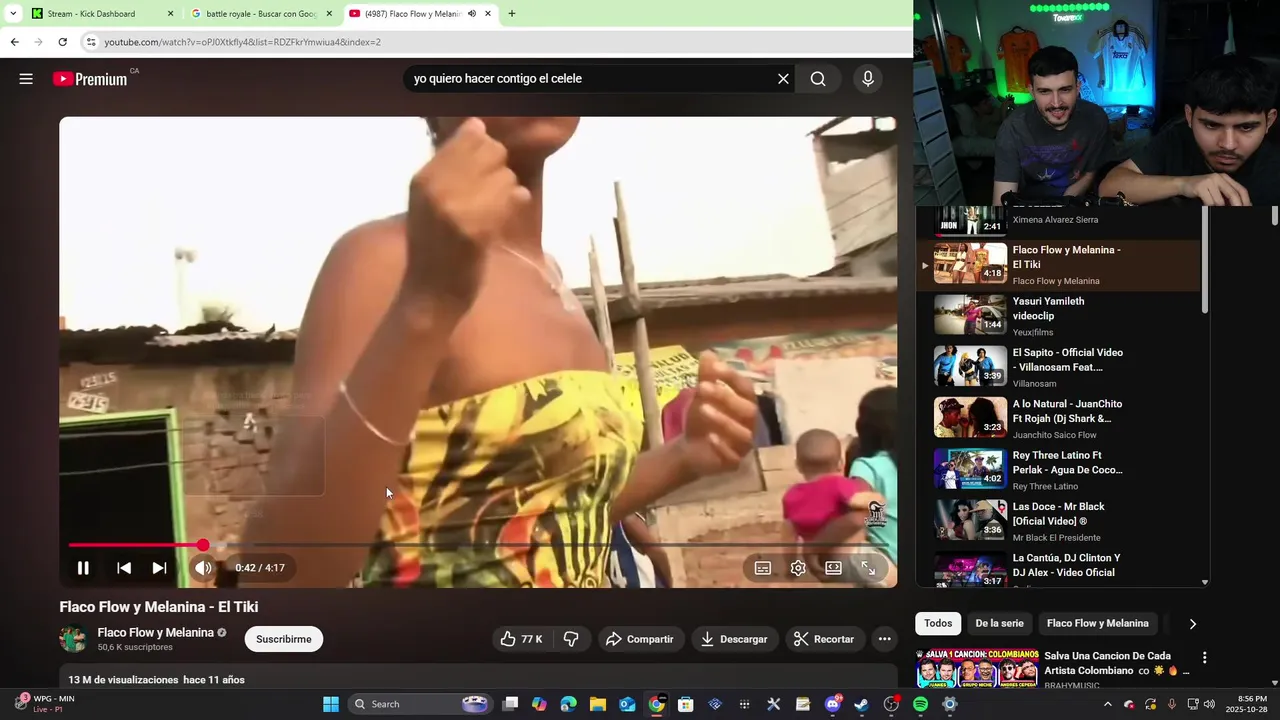Screen dimensions: 1280x720
Task: Create clip using Recortar button
Action: point(824,639)
